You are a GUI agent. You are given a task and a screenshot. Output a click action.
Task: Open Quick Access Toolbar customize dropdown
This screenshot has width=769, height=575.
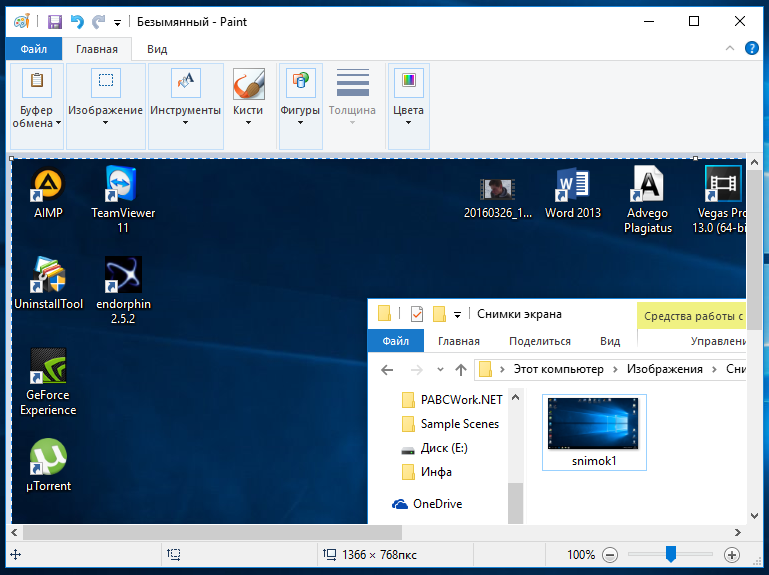coord(117,23)
